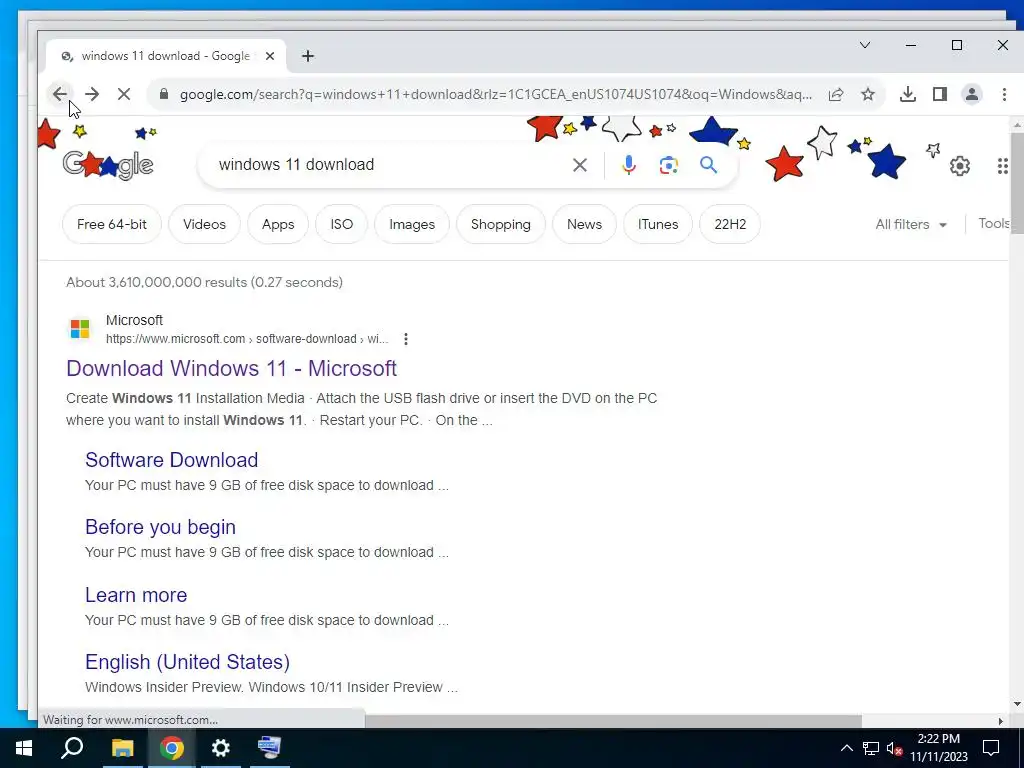Stop loading the page with the X button
This screenshot has width=1024, height=768.
123,94
